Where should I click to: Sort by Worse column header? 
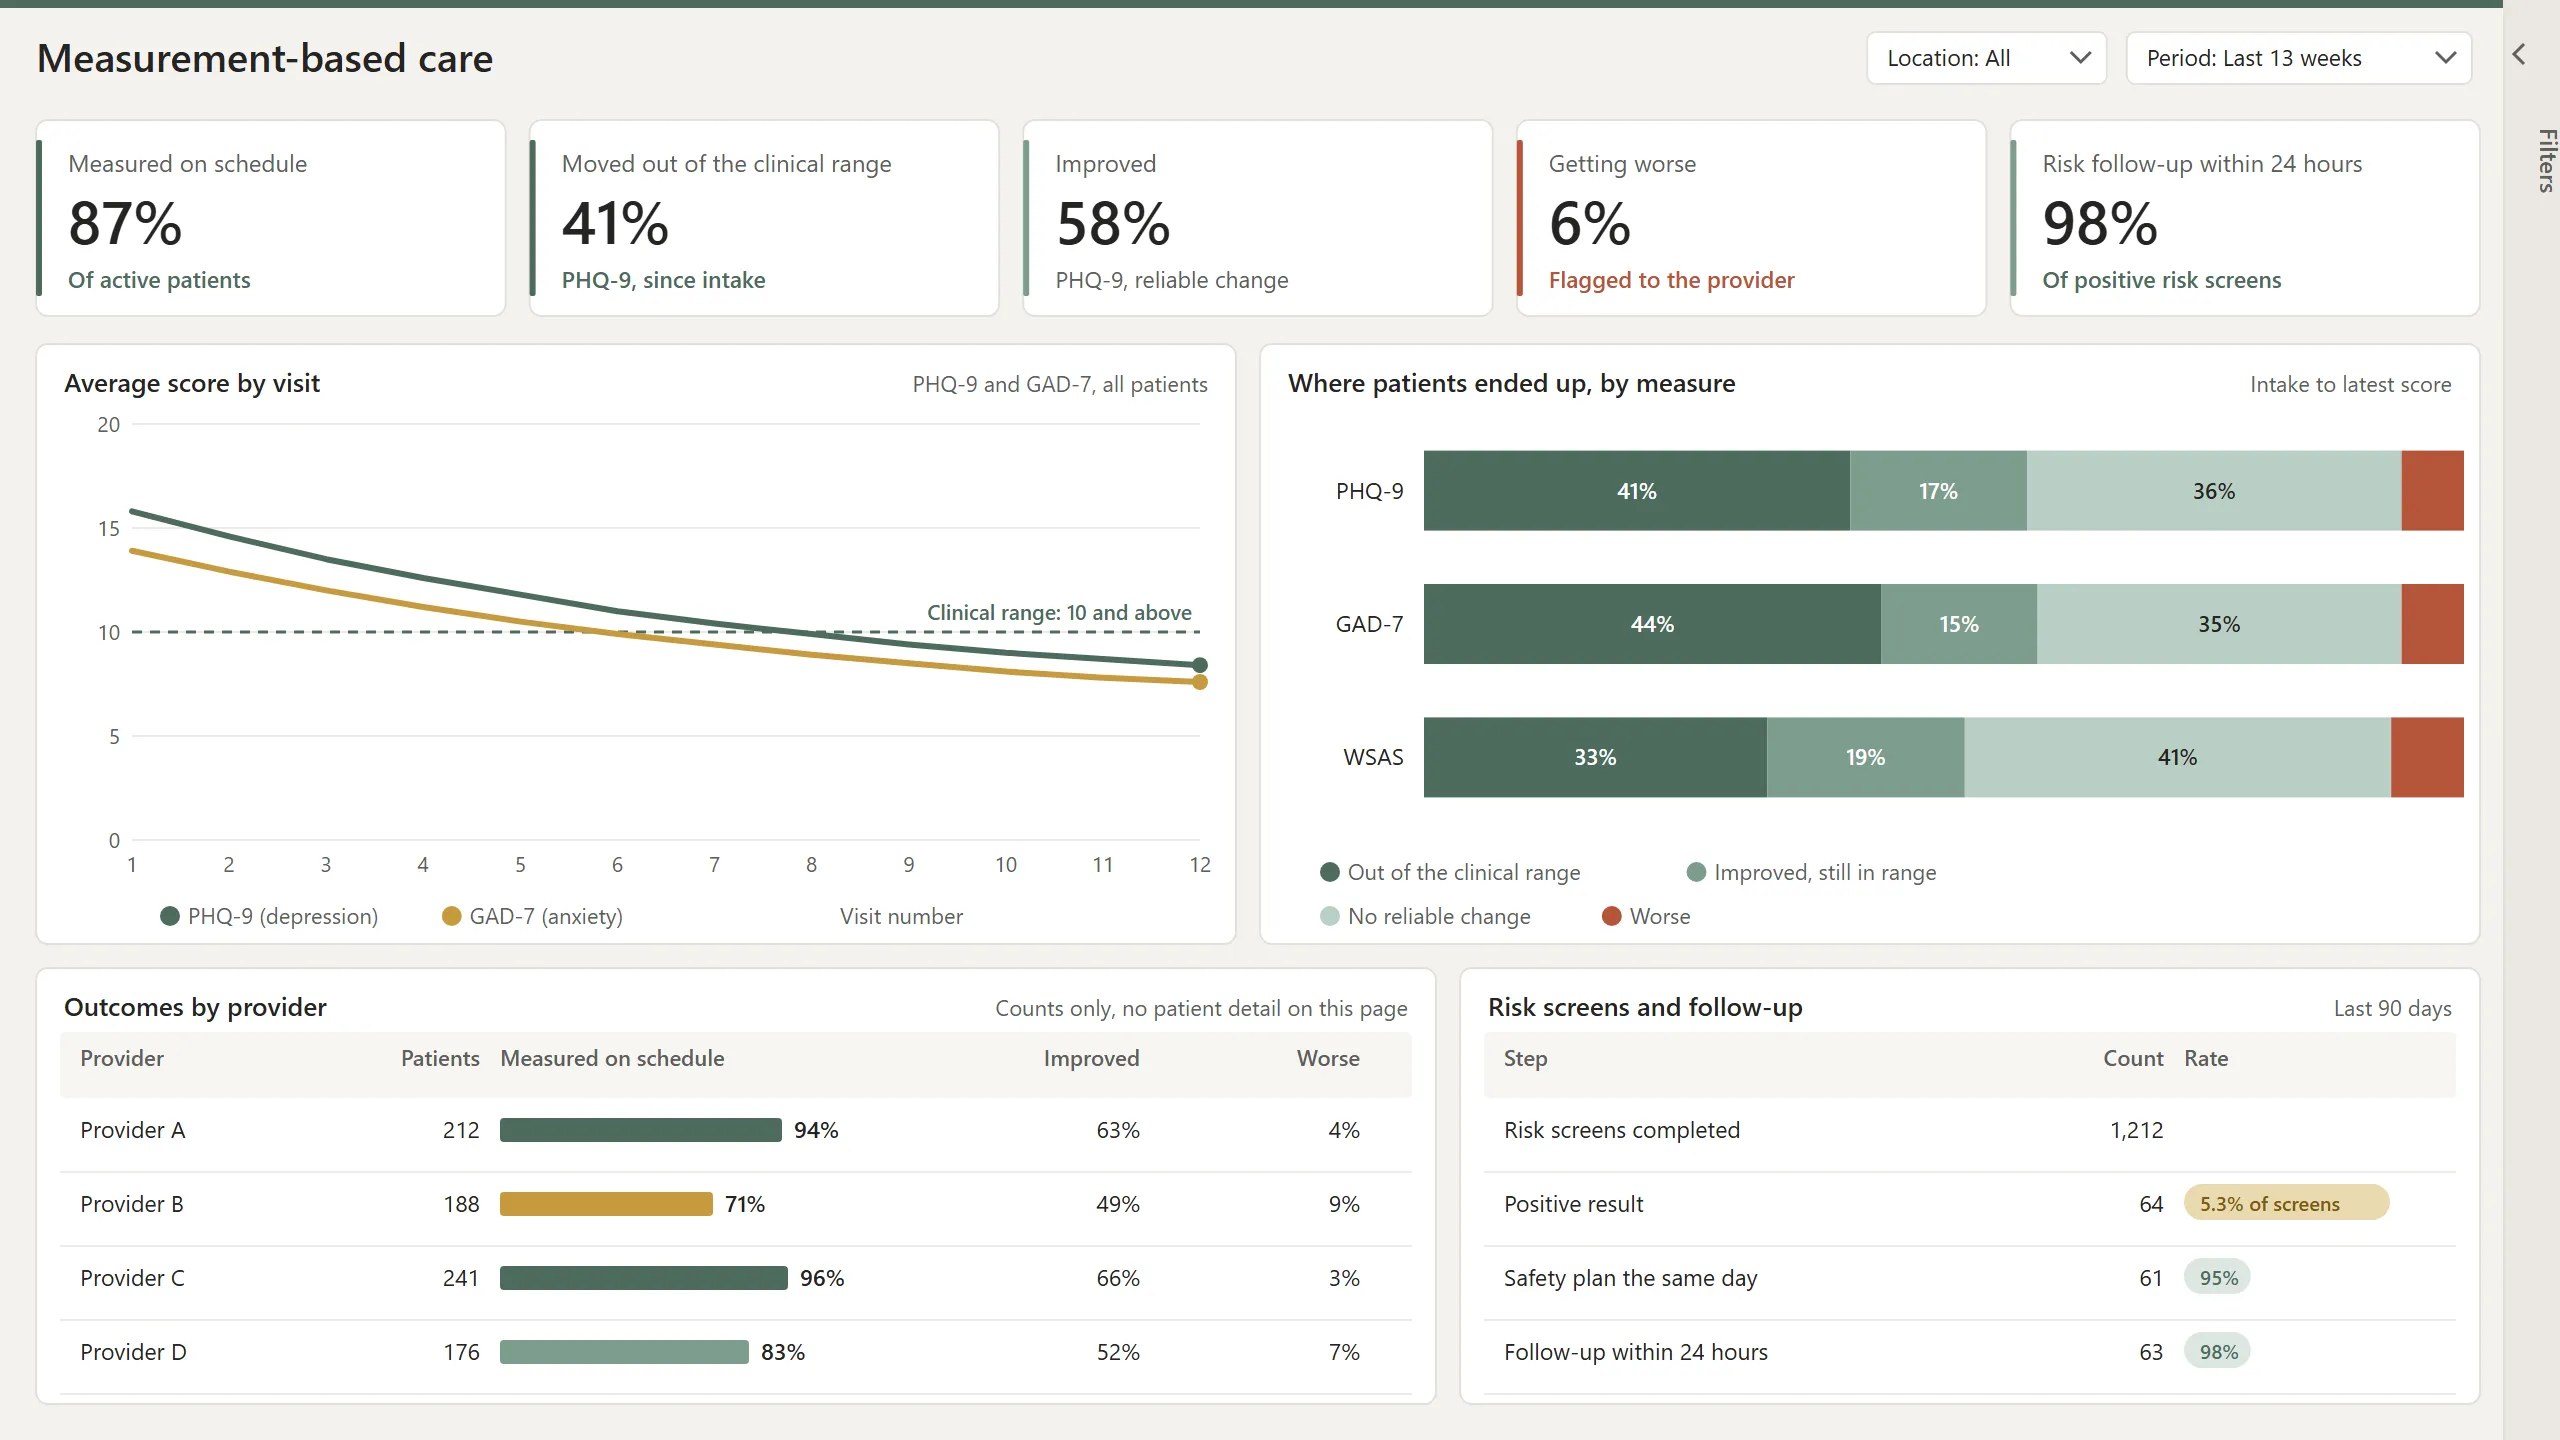[1328, 1058]
